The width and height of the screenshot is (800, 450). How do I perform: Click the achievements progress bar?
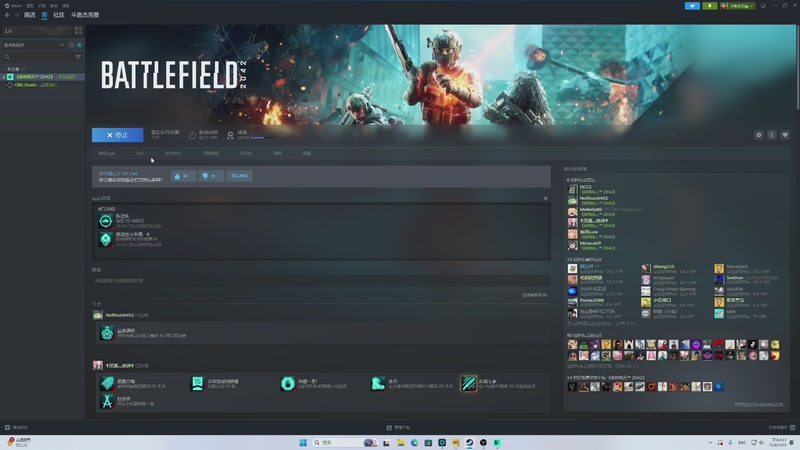(263, 138)
